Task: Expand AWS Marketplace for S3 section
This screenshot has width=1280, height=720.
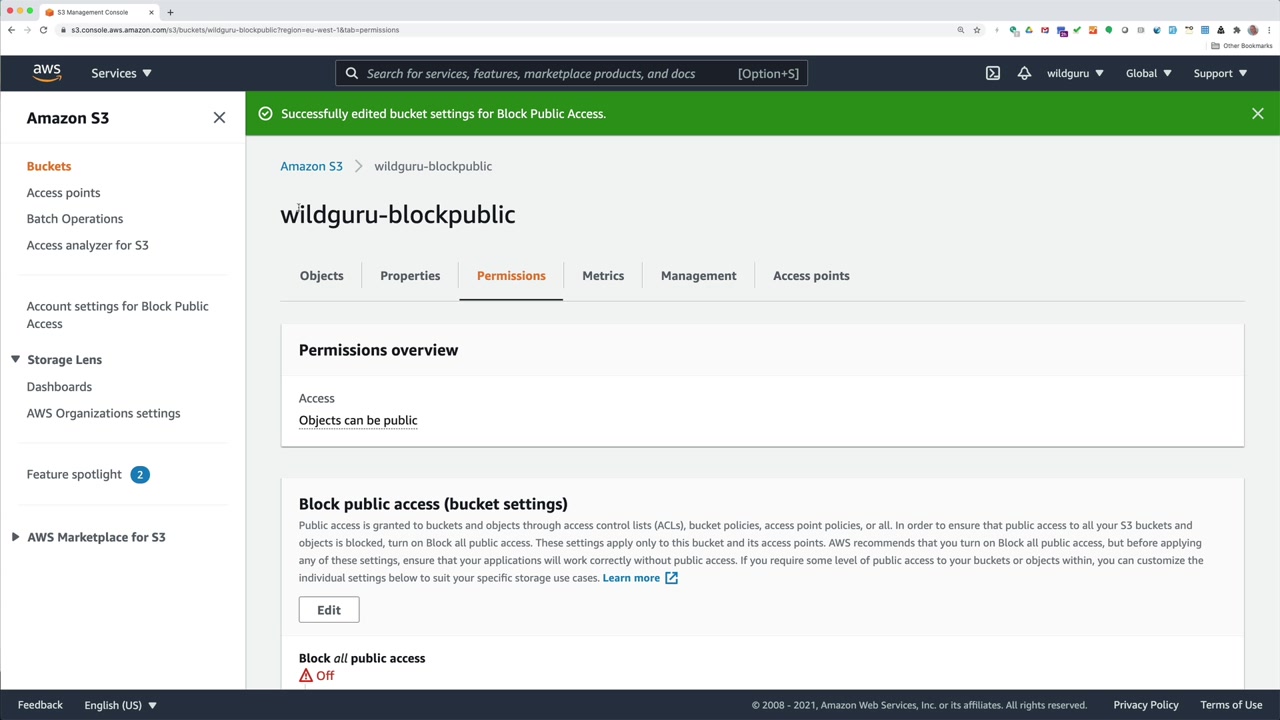Action: 16,537
